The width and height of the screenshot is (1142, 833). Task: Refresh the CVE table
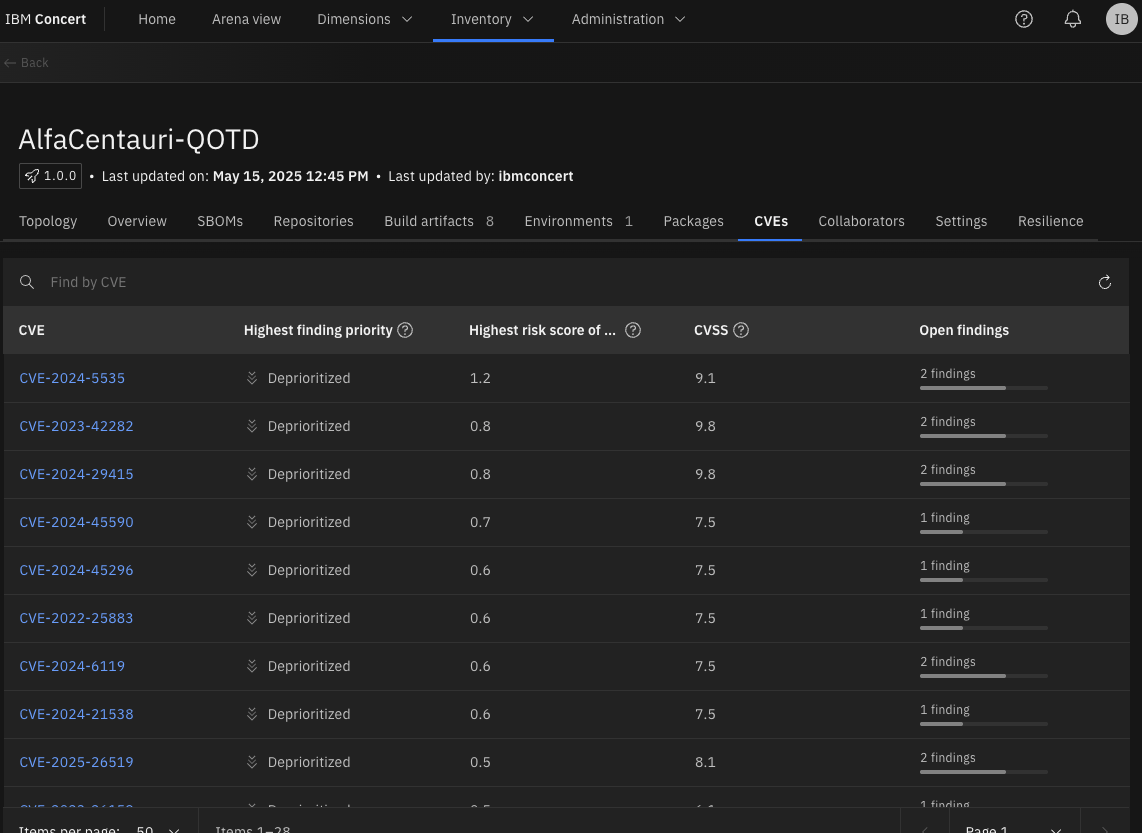1105,282
